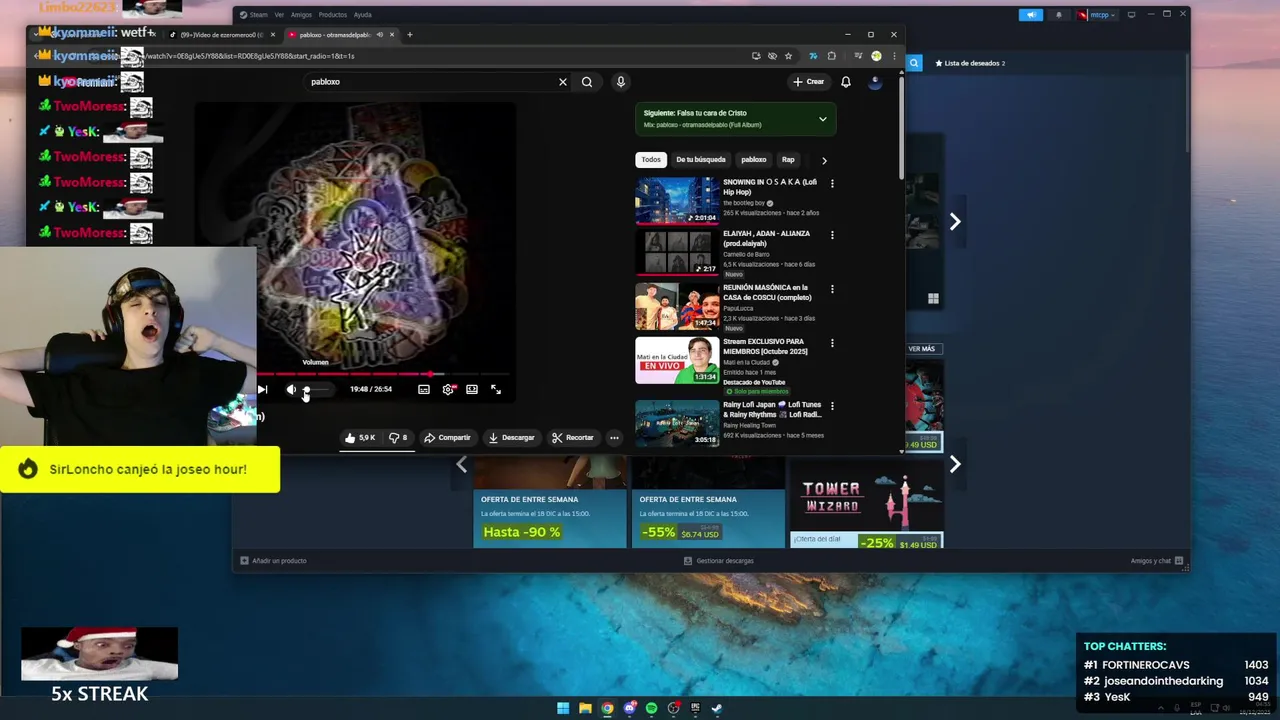Click the Recortar clip button

pos(573,437)
